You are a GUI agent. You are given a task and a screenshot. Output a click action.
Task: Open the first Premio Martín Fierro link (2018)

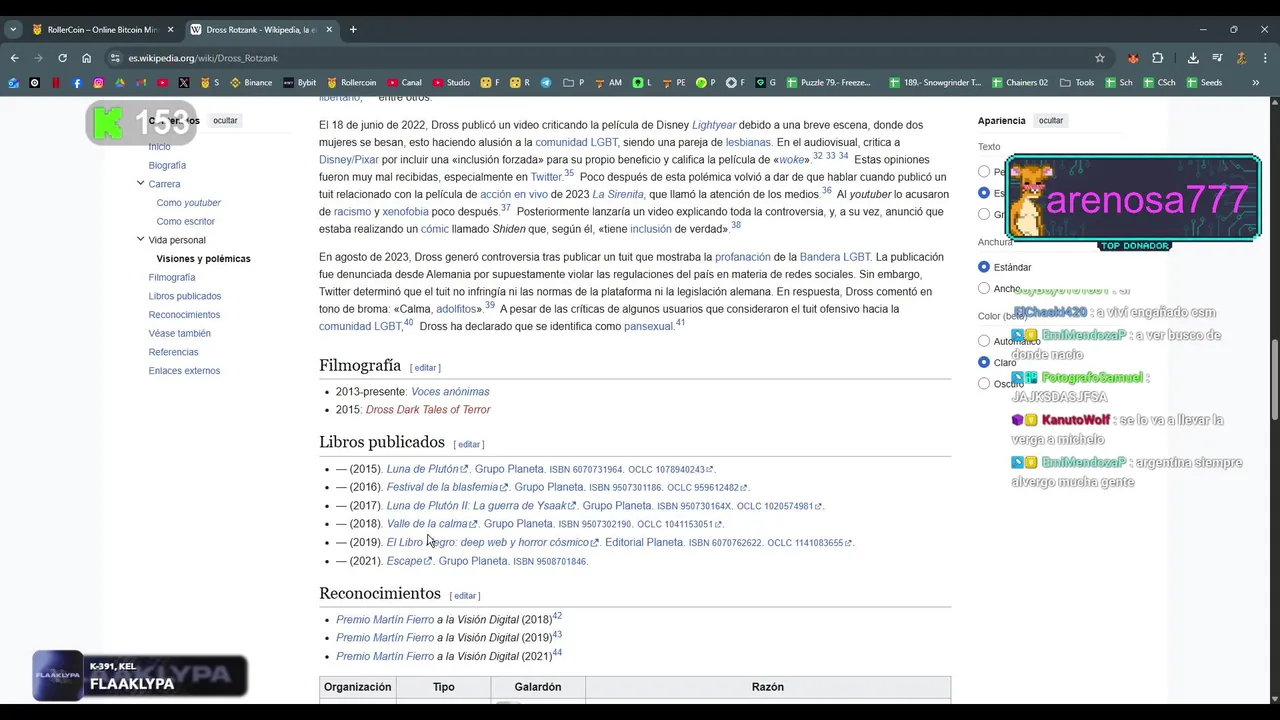pos(385,620)
